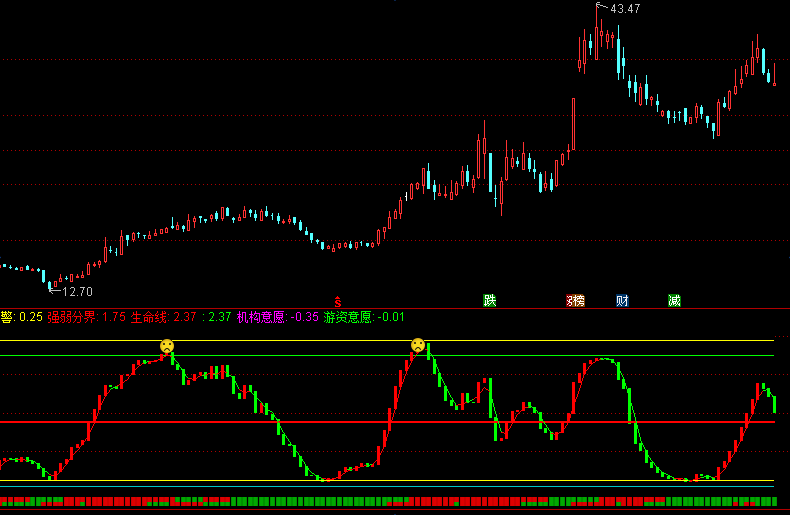Click the upper yellow horizontal warning line
The height and width of the screenshot is (515, 790).
[387, 341]
